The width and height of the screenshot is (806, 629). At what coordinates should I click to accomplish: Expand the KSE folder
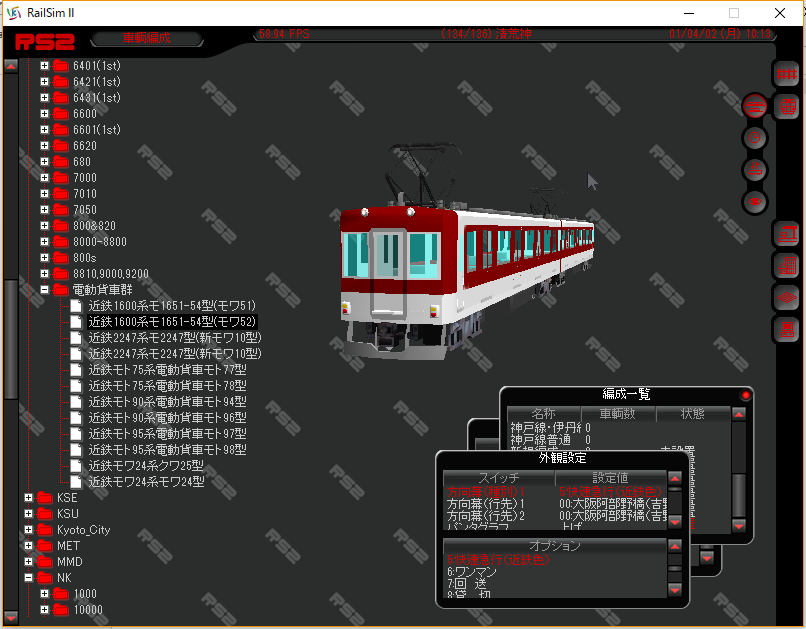(x=29, y=497)
